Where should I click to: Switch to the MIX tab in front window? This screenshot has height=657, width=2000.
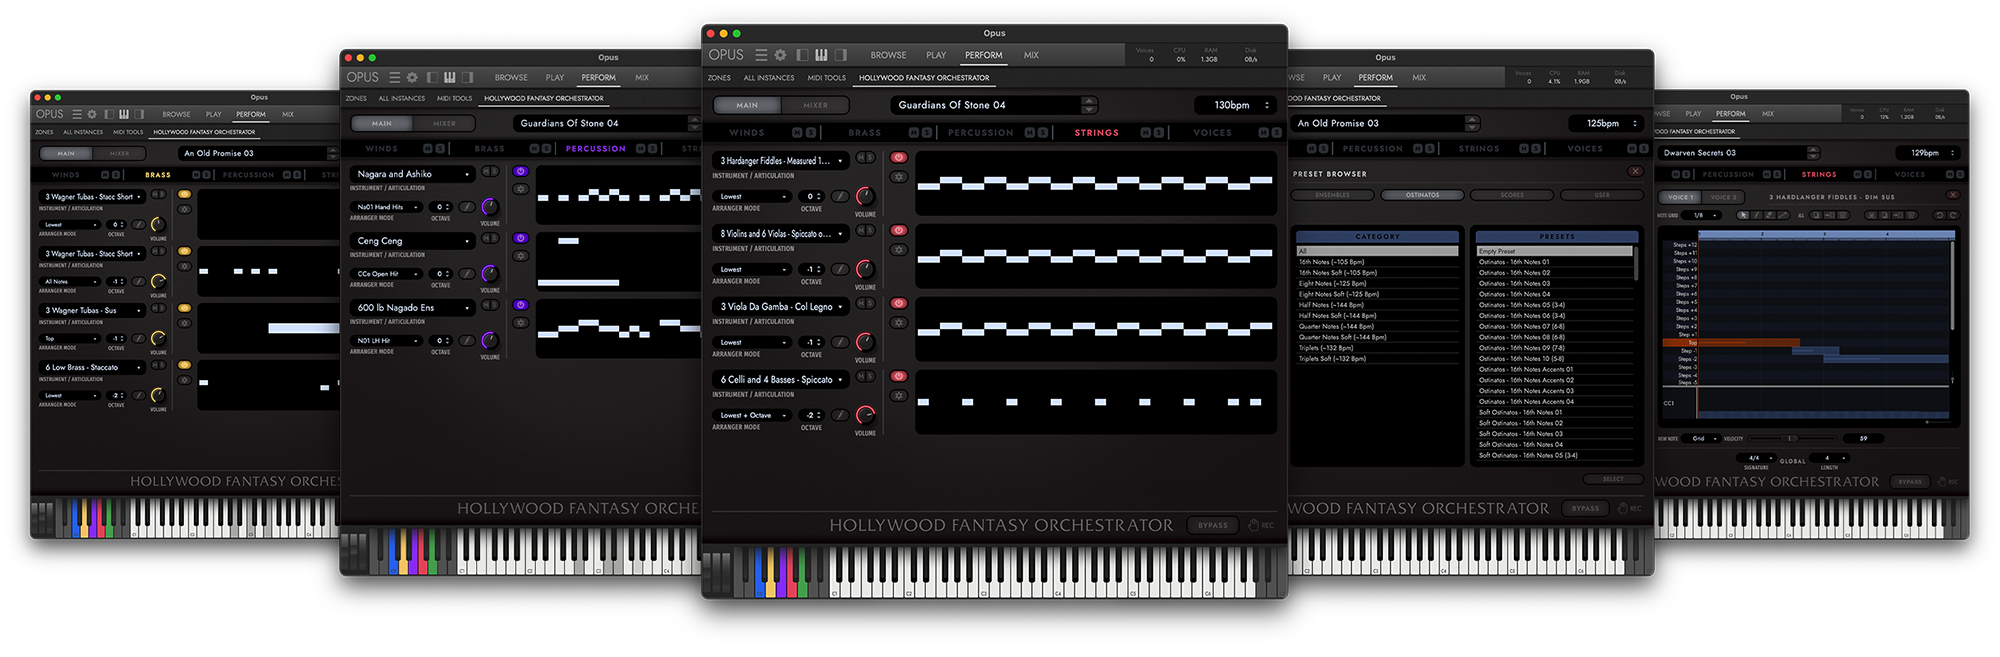coord(1031,55)
